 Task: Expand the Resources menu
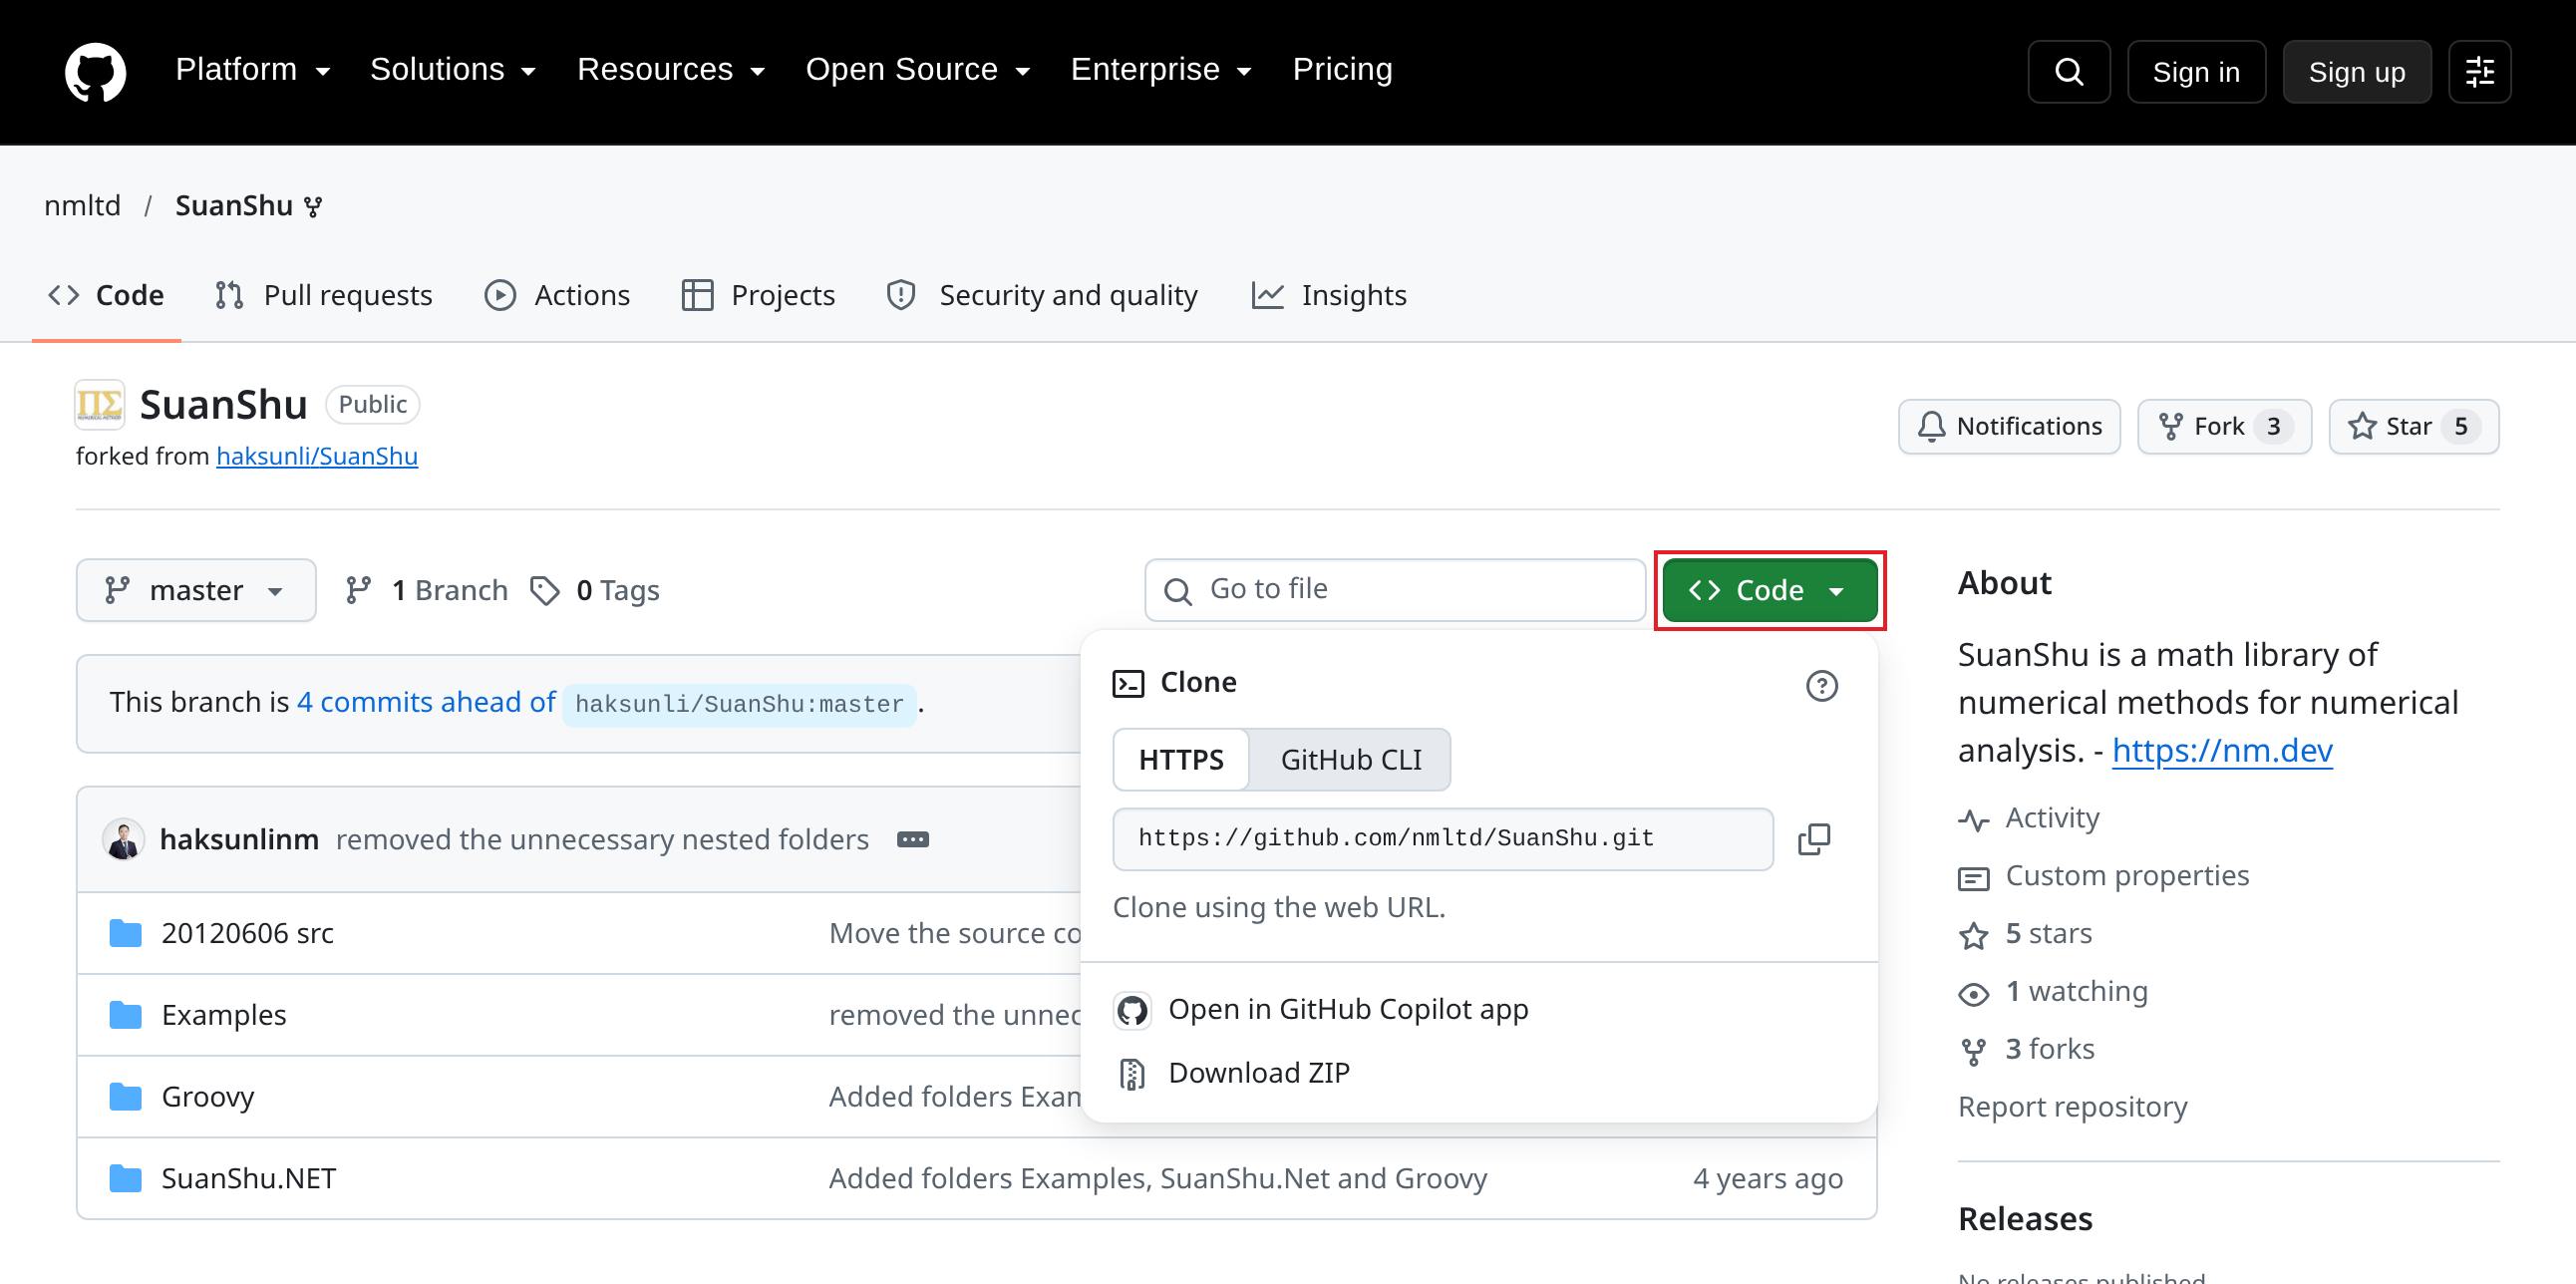672,70
